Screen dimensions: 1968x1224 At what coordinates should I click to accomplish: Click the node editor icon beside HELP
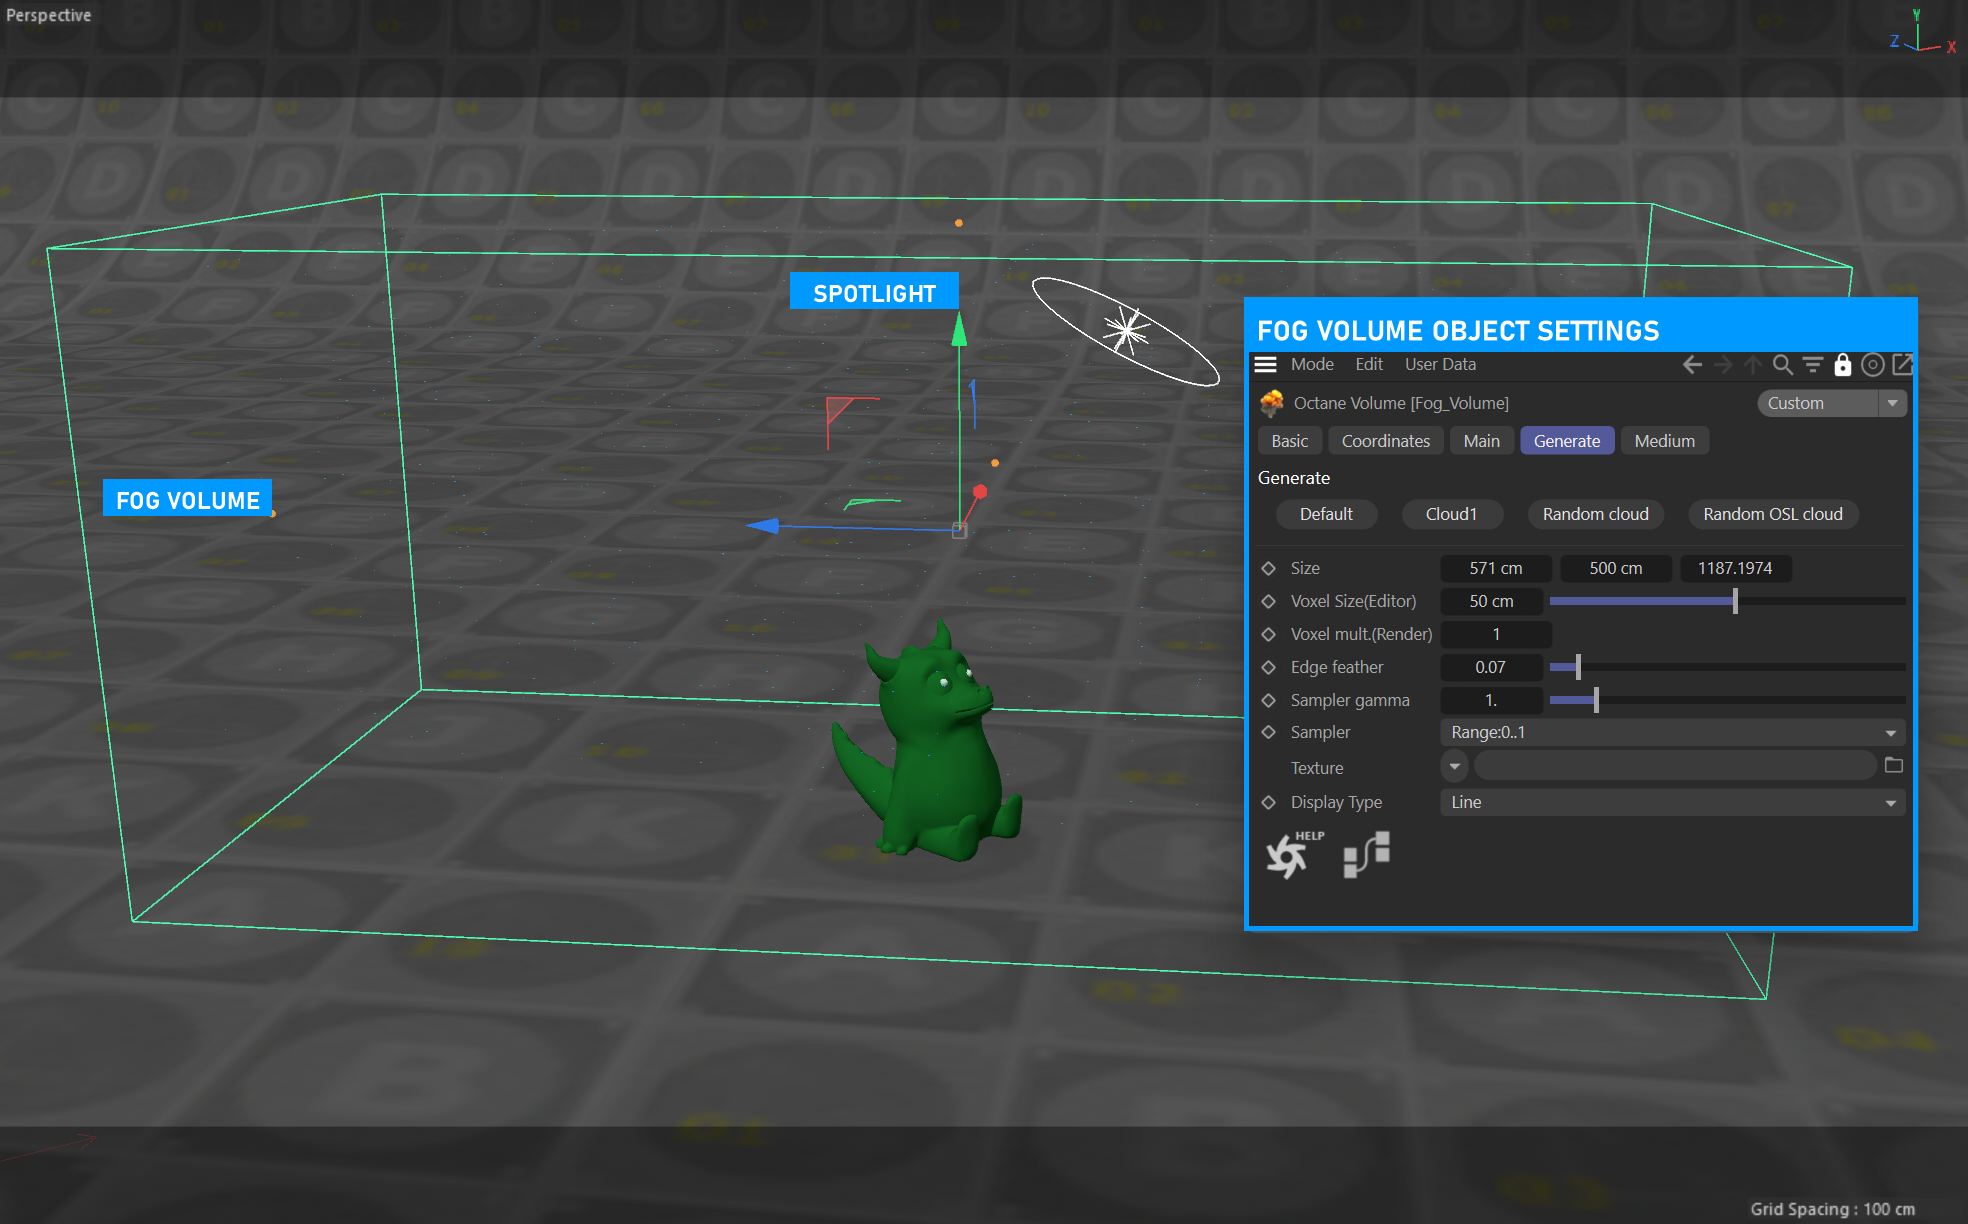[1366, 854]
